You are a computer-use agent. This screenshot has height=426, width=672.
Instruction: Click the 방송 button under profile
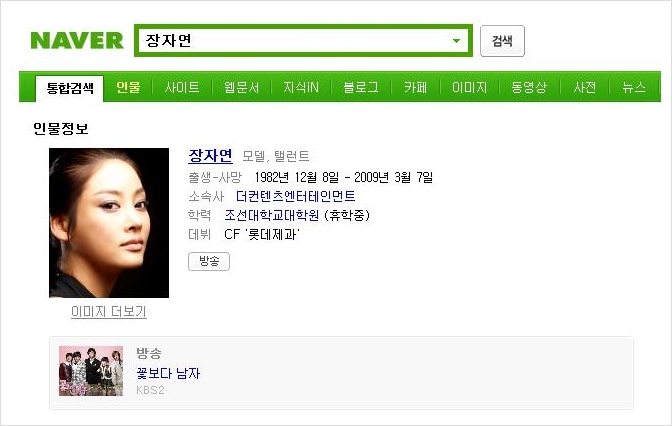point(209,261)
